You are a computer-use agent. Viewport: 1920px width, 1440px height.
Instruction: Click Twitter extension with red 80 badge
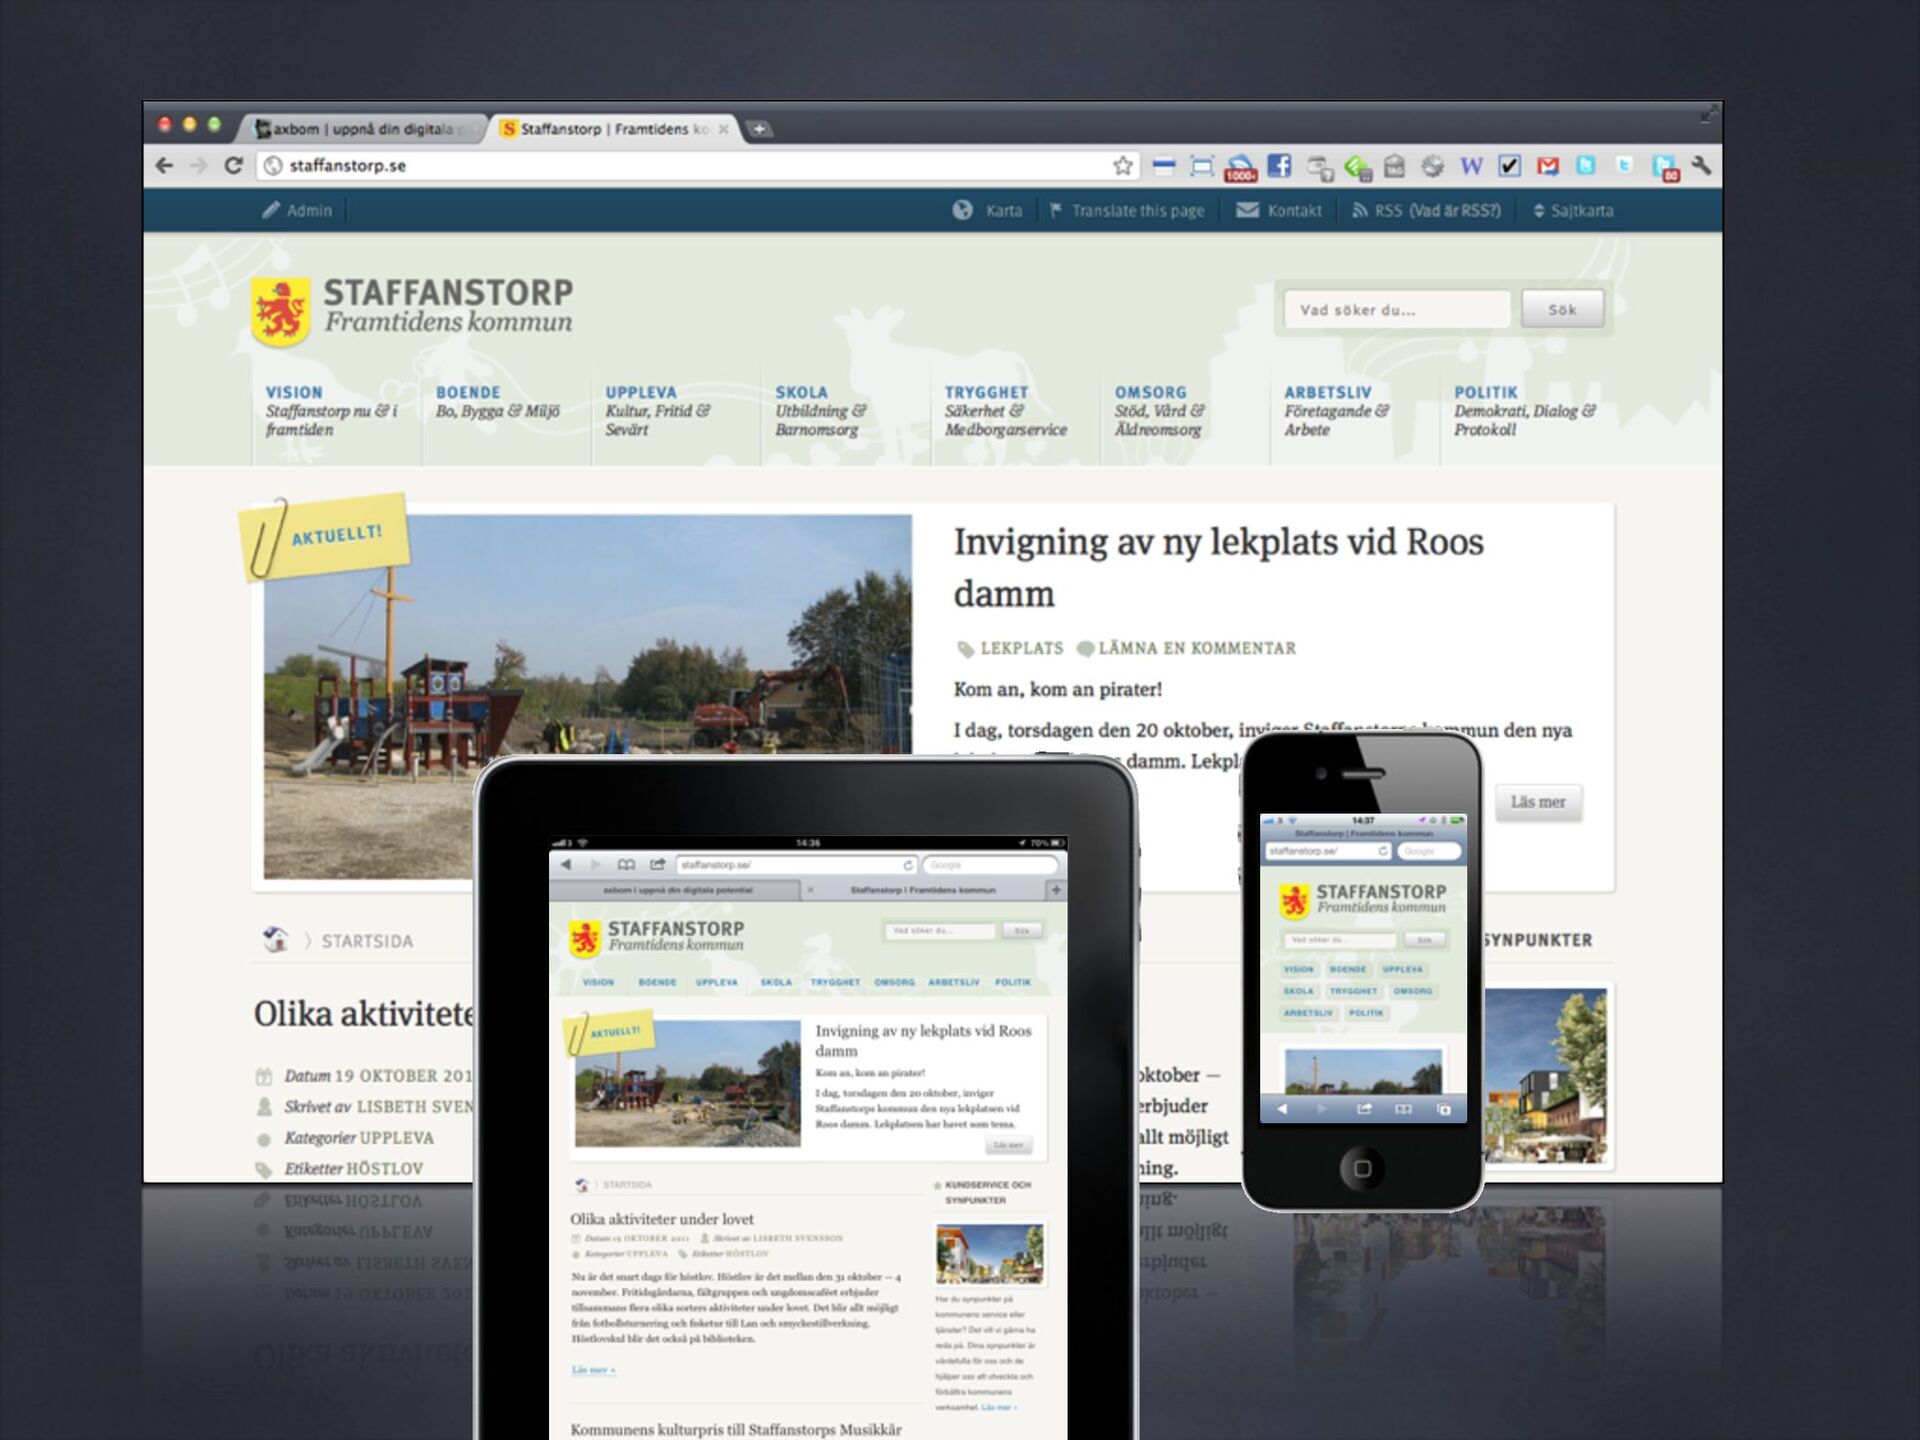[x=1665, y=168]
